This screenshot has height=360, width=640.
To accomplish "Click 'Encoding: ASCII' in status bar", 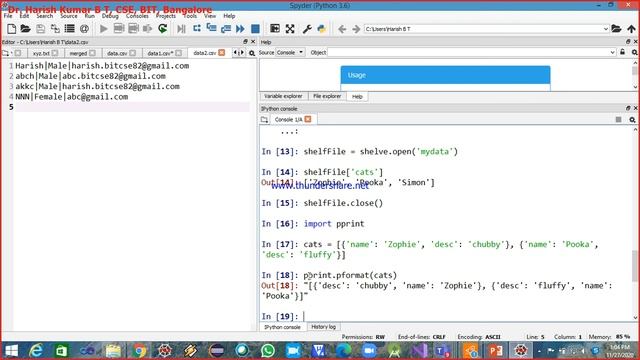I will (x=479, y=337).
